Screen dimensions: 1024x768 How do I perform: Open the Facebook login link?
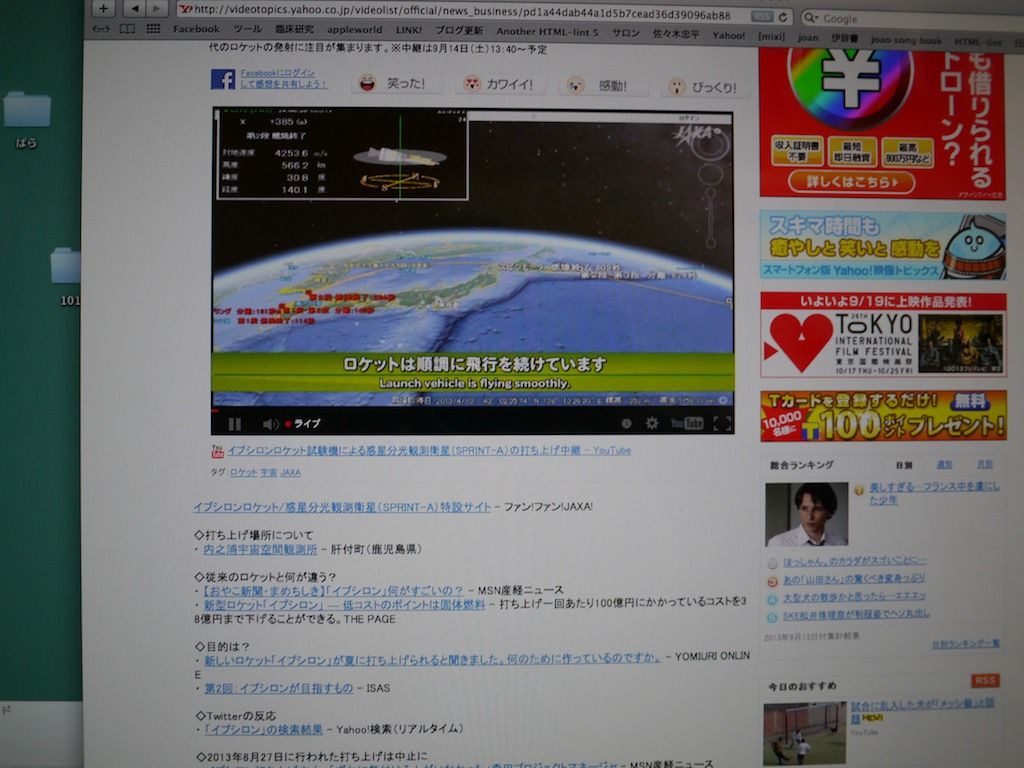[x=283, y=78]
